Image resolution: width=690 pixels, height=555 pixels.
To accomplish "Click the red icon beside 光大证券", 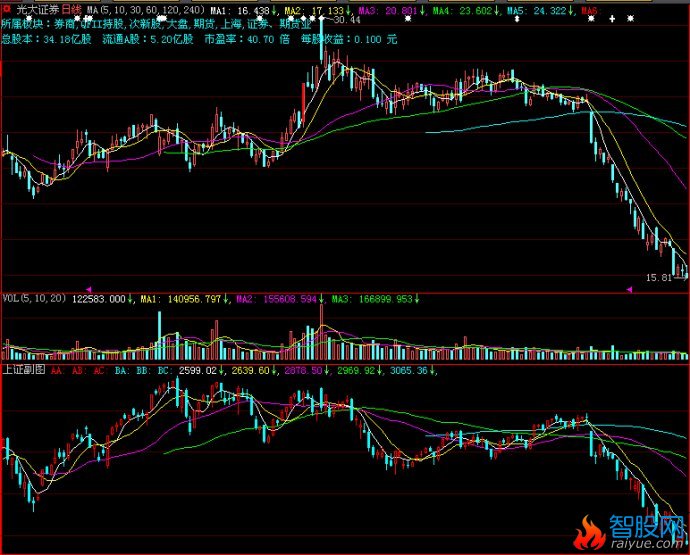I will pyautogui.click(x=6, y=8).
